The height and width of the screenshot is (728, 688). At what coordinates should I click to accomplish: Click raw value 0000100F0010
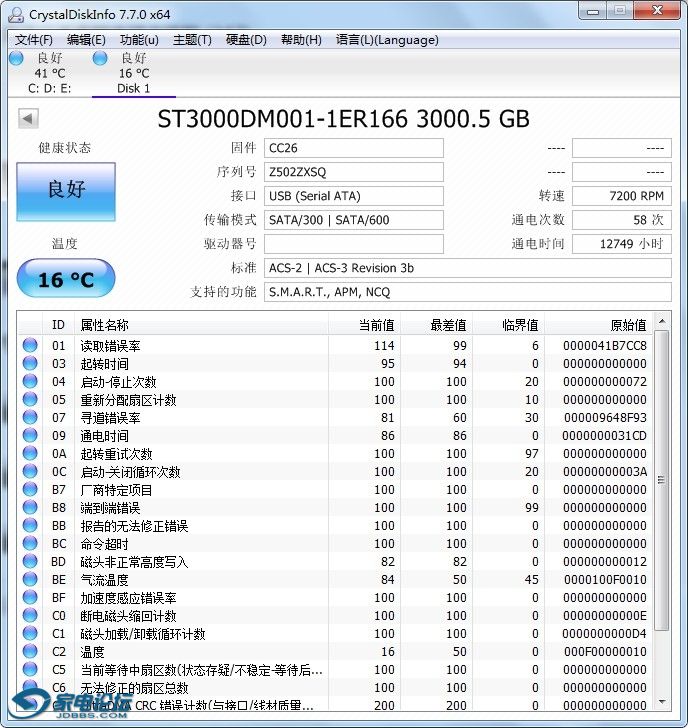coord(605,579)
